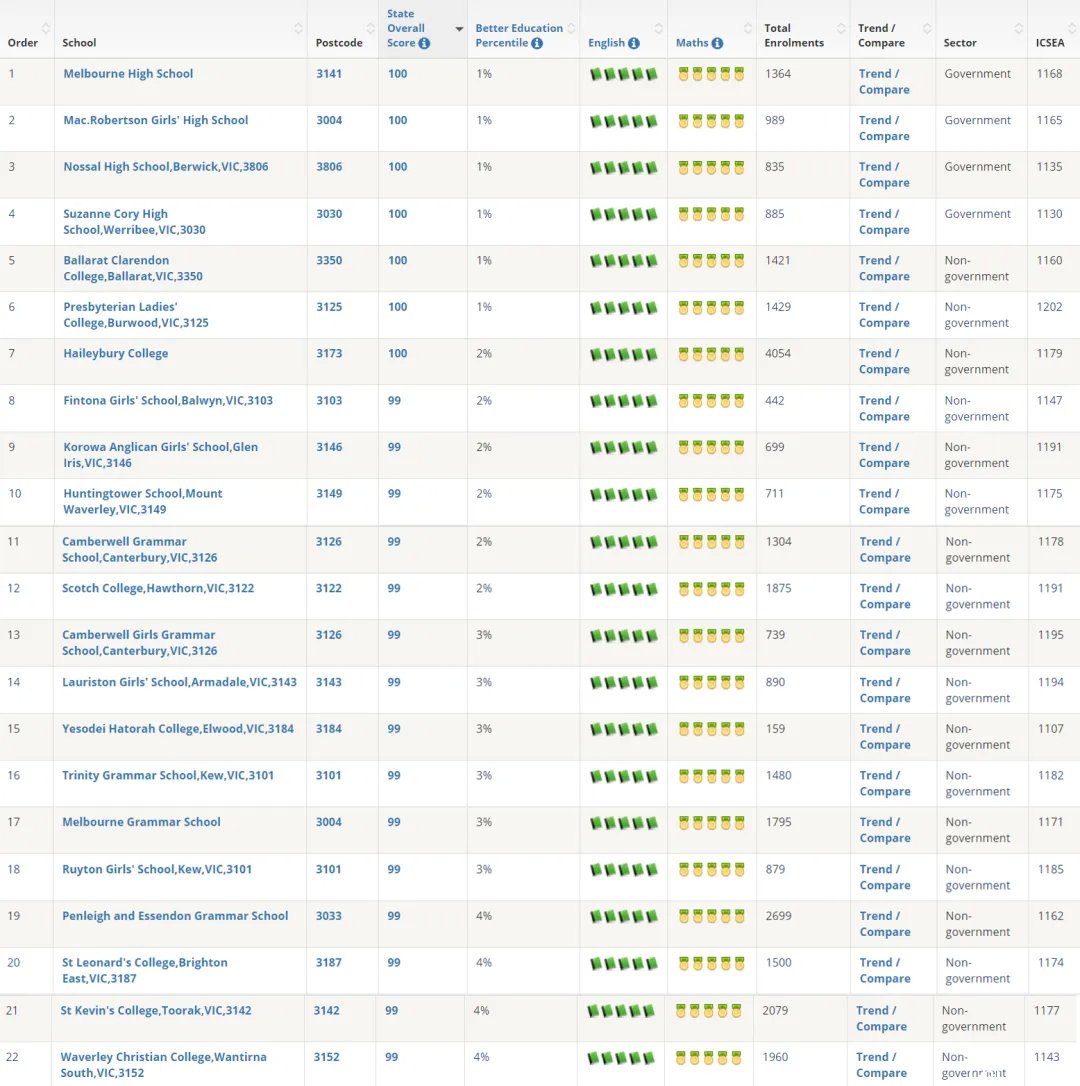Open Huntingtower School link
Viewport: 1080px width, 1086px height.
tap(143, 501)
